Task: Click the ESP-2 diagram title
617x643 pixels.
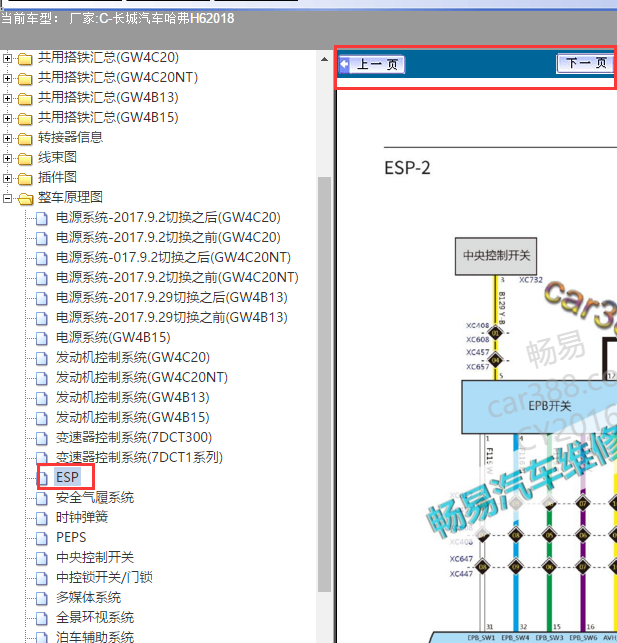Action: point(408,168)
